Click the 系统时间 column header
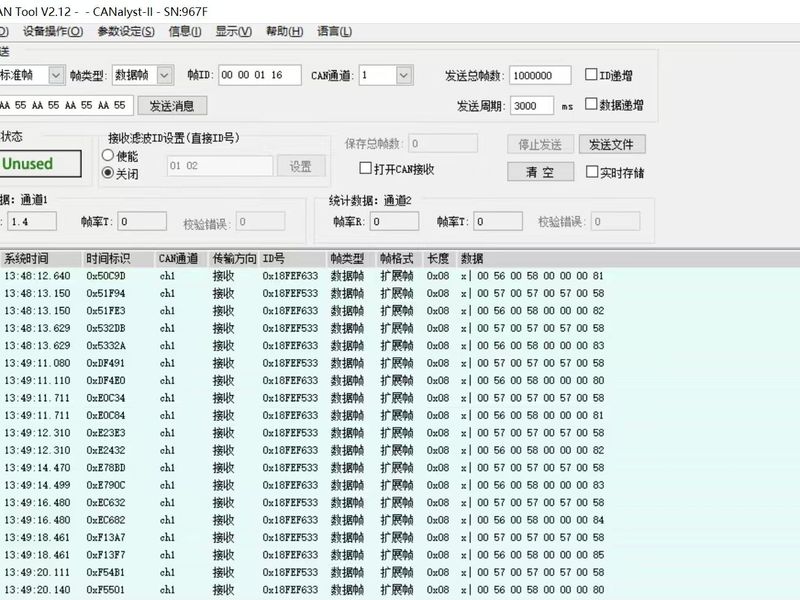 coord(41,259)
